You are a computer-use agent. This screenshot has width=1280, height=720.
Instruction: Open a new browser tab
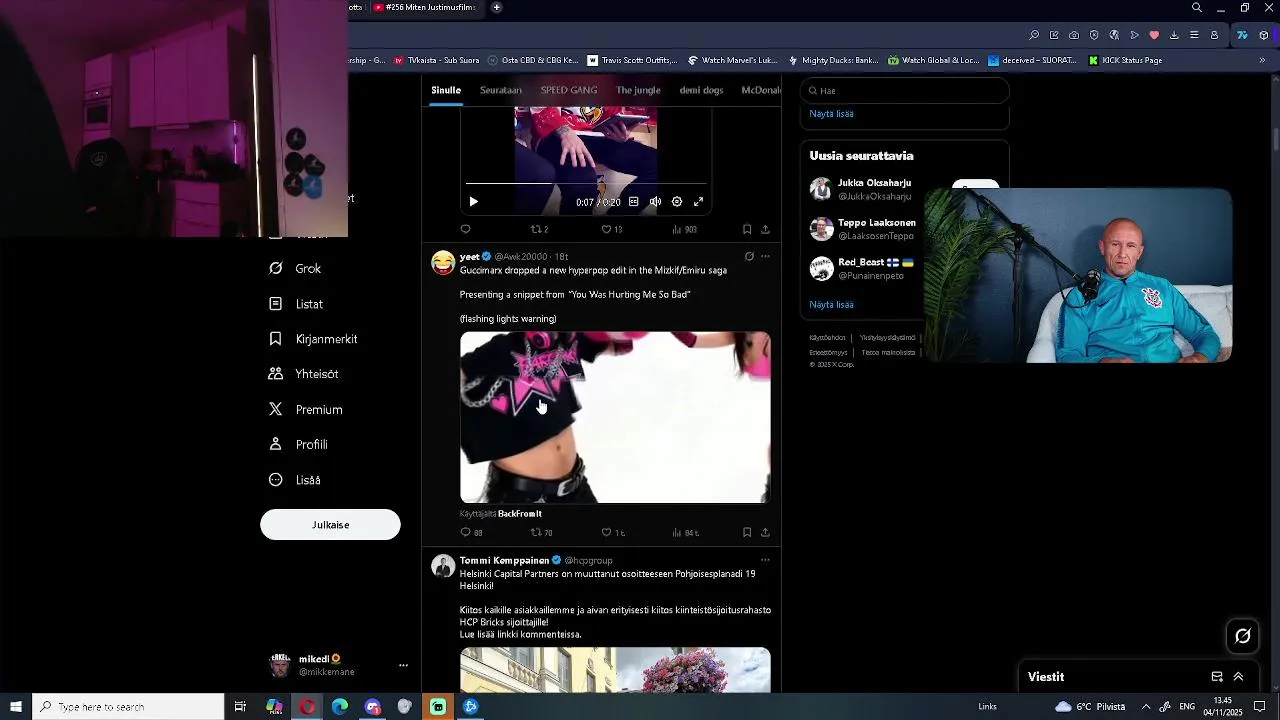coord(496,8)
